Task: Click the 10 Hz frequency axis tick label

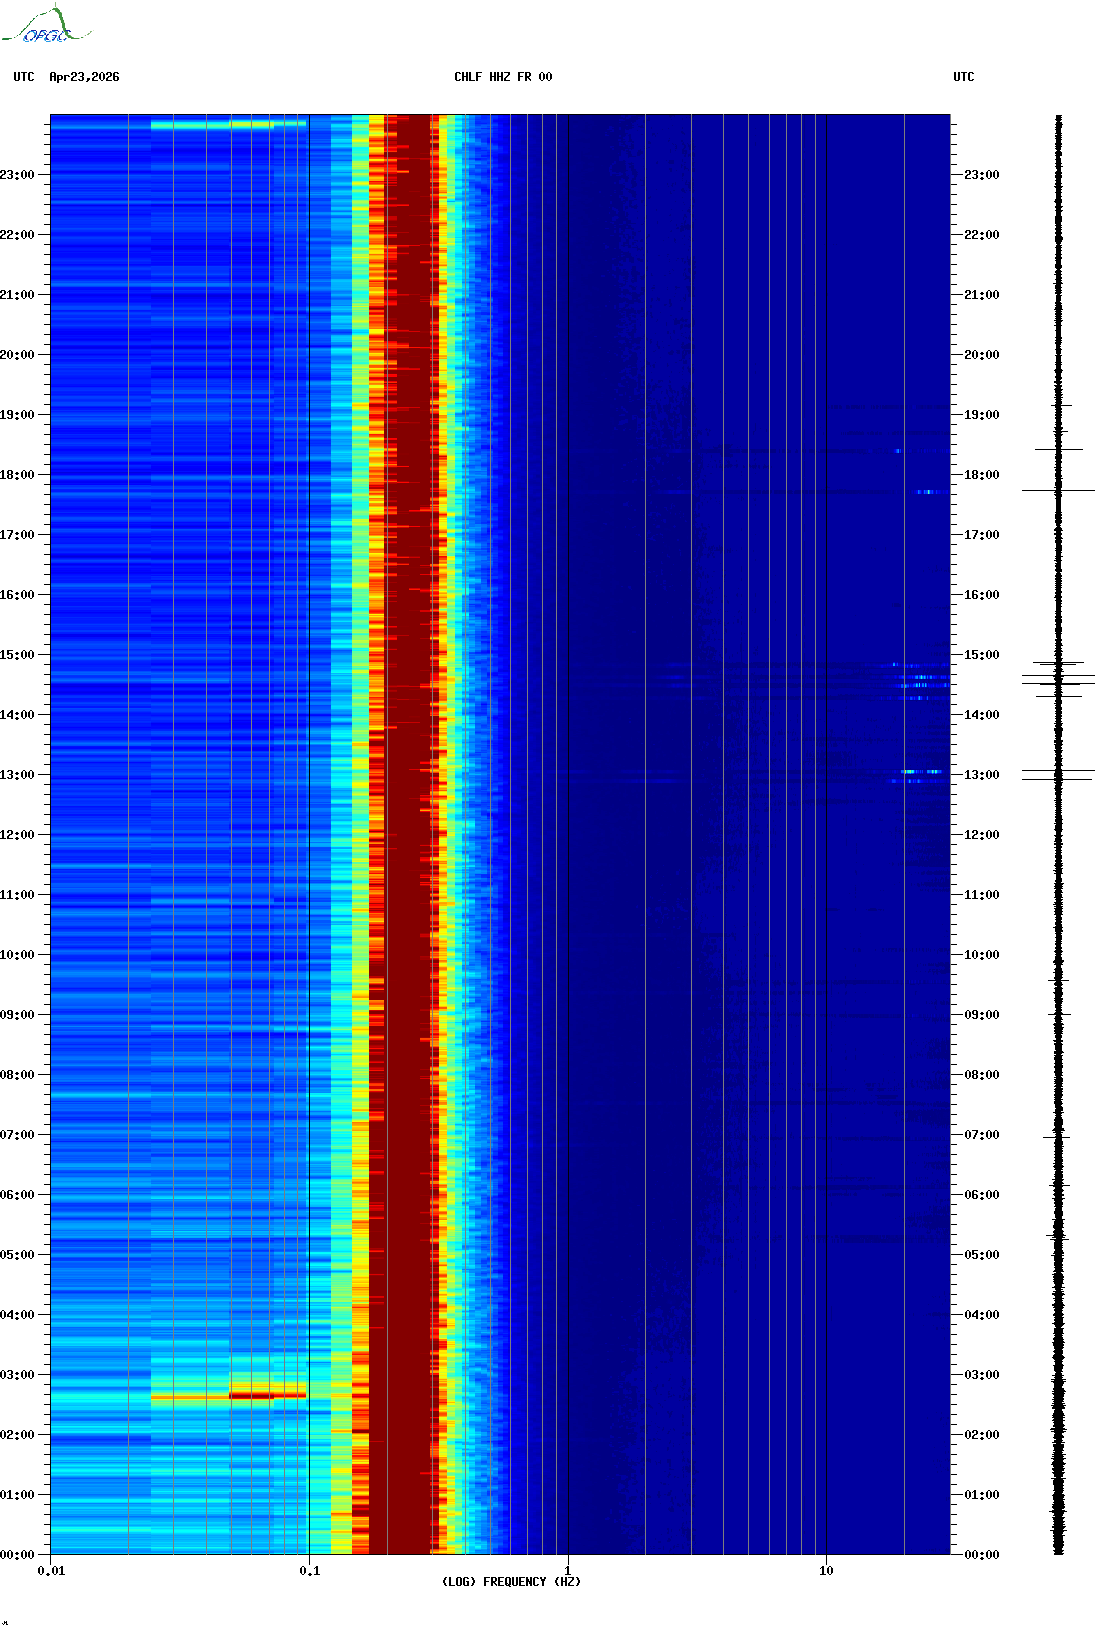Action: (826, 1571)
